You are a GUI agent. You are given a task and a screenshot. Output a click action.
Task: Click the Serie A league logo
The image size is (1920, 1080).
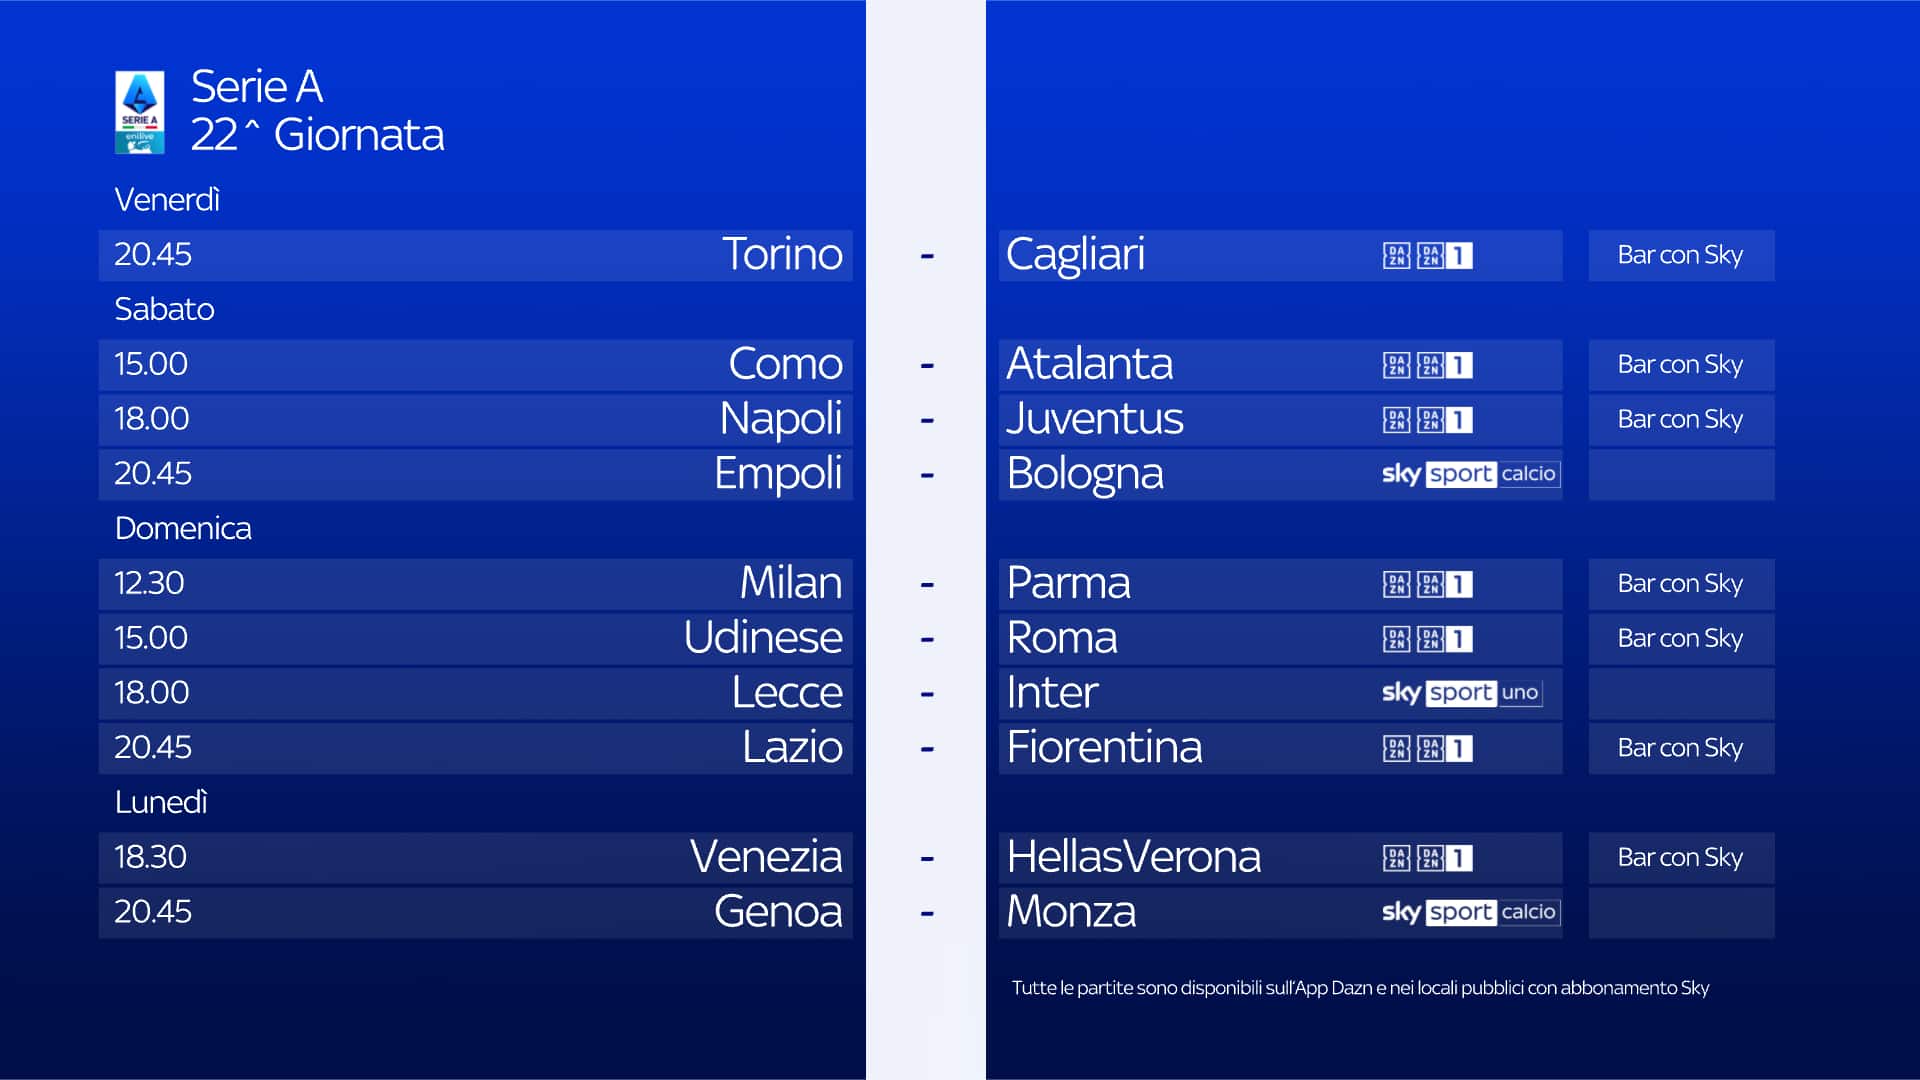pos(139,112)
